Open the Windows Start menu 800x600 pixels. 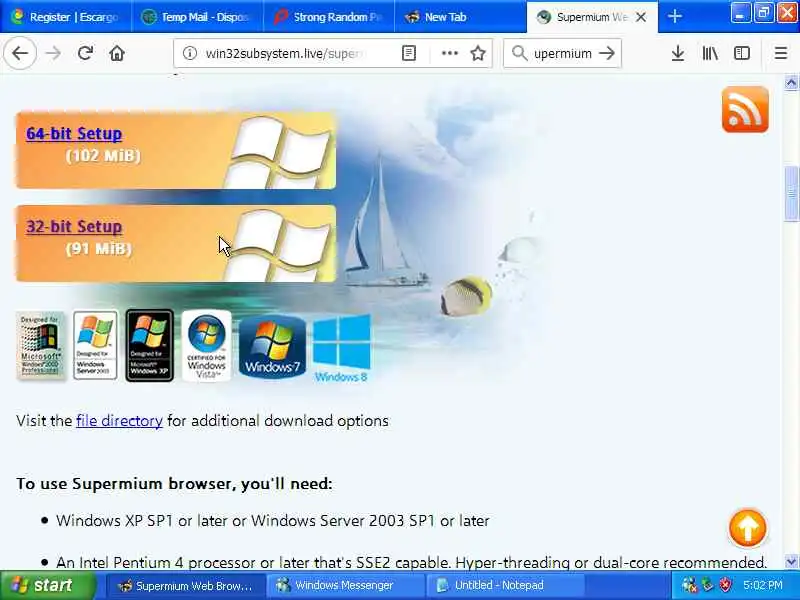pos(47,585)
